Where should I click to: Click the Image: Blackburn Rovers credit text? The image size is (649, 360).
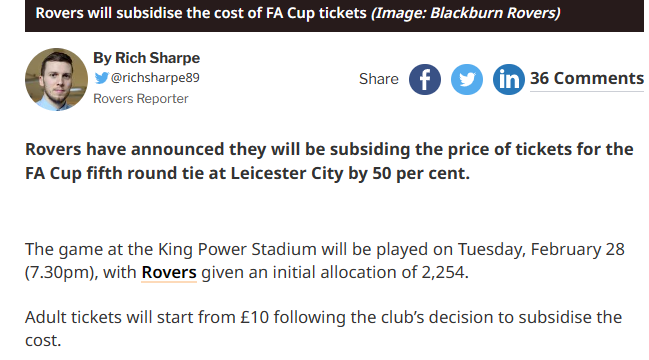466,13
